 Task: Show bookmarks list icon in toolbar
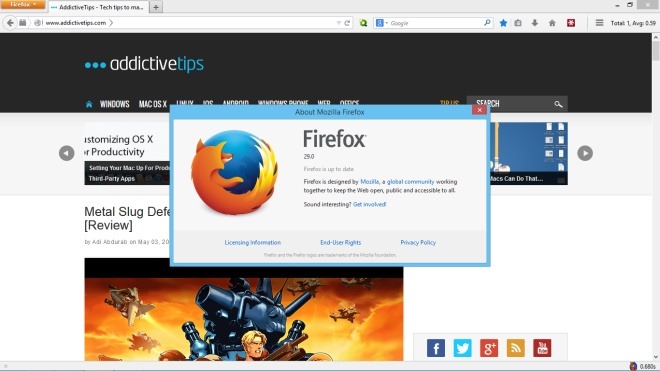pos(518,23)
